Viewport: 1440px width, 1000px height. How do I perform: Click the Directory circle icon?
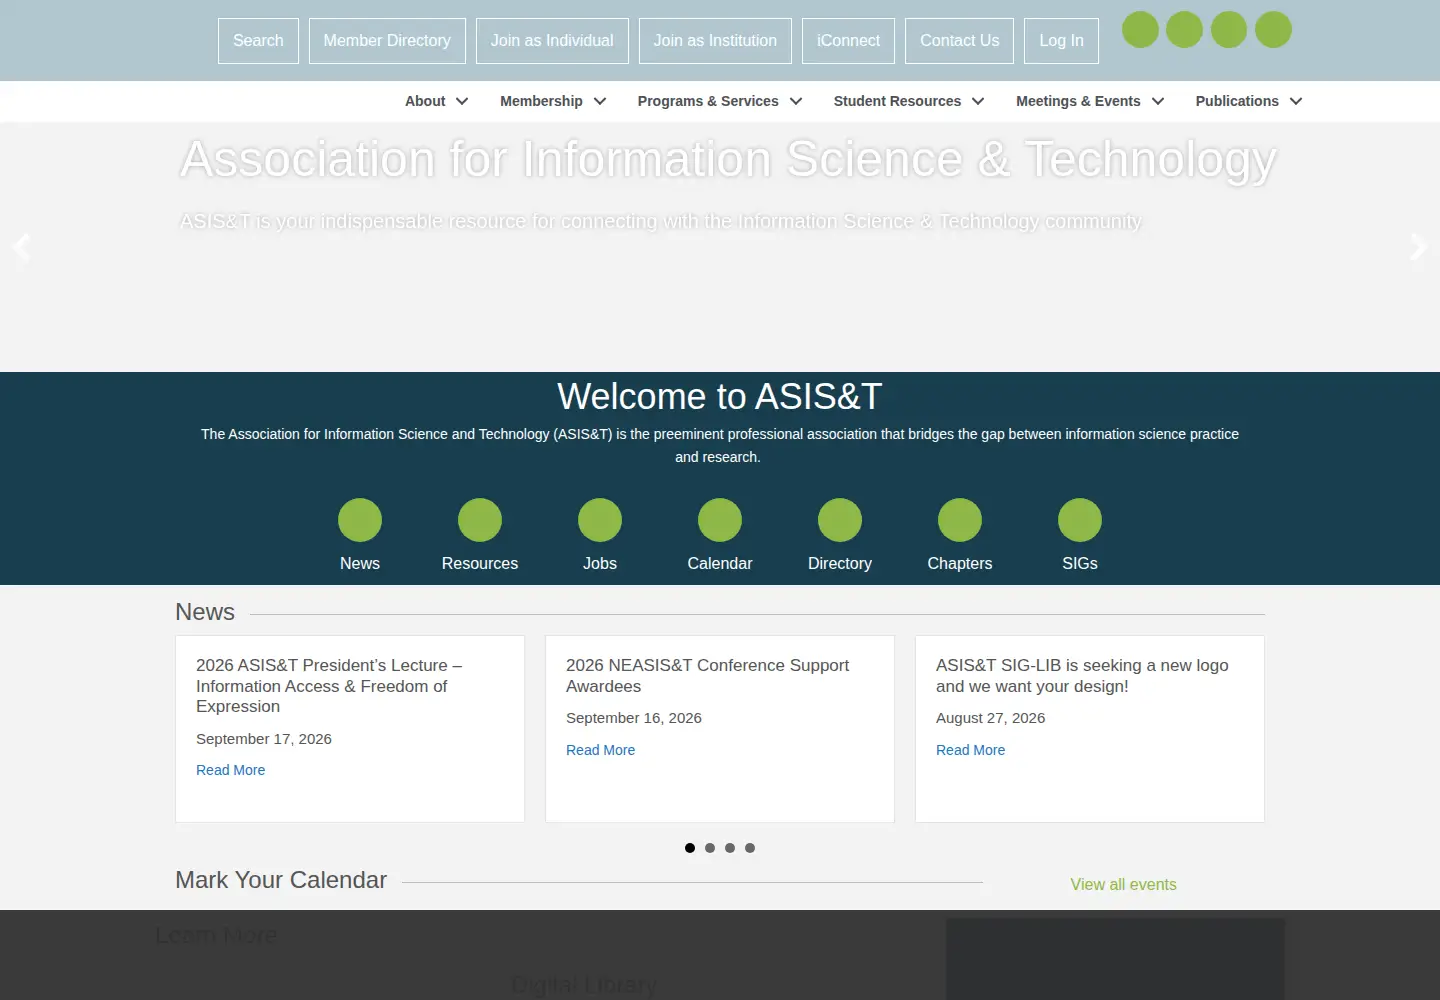coord(840,520)
